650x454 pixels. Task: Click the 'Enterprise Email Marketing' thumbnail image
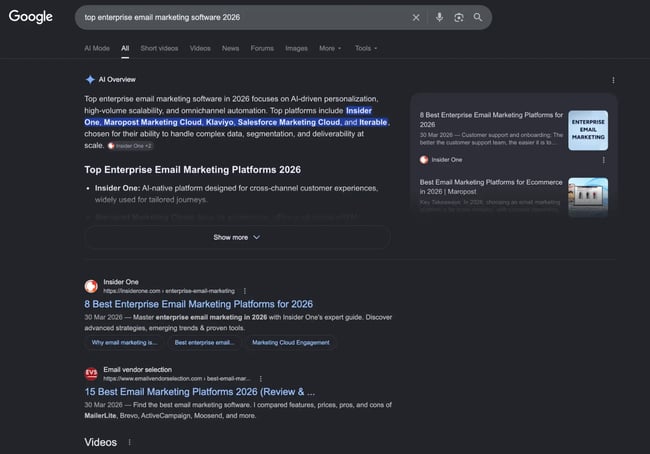tap(588, 130)
